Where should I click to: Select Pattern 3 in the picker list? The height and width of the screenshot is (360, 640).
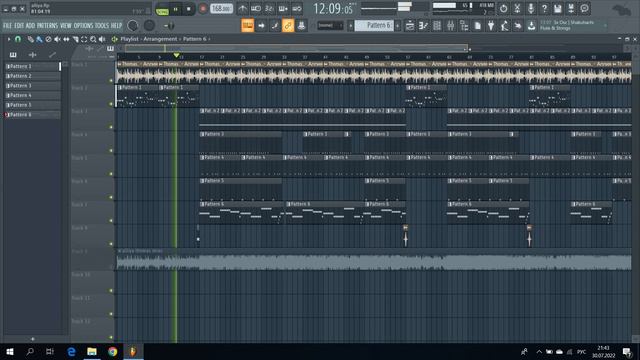tap(32, 86)
